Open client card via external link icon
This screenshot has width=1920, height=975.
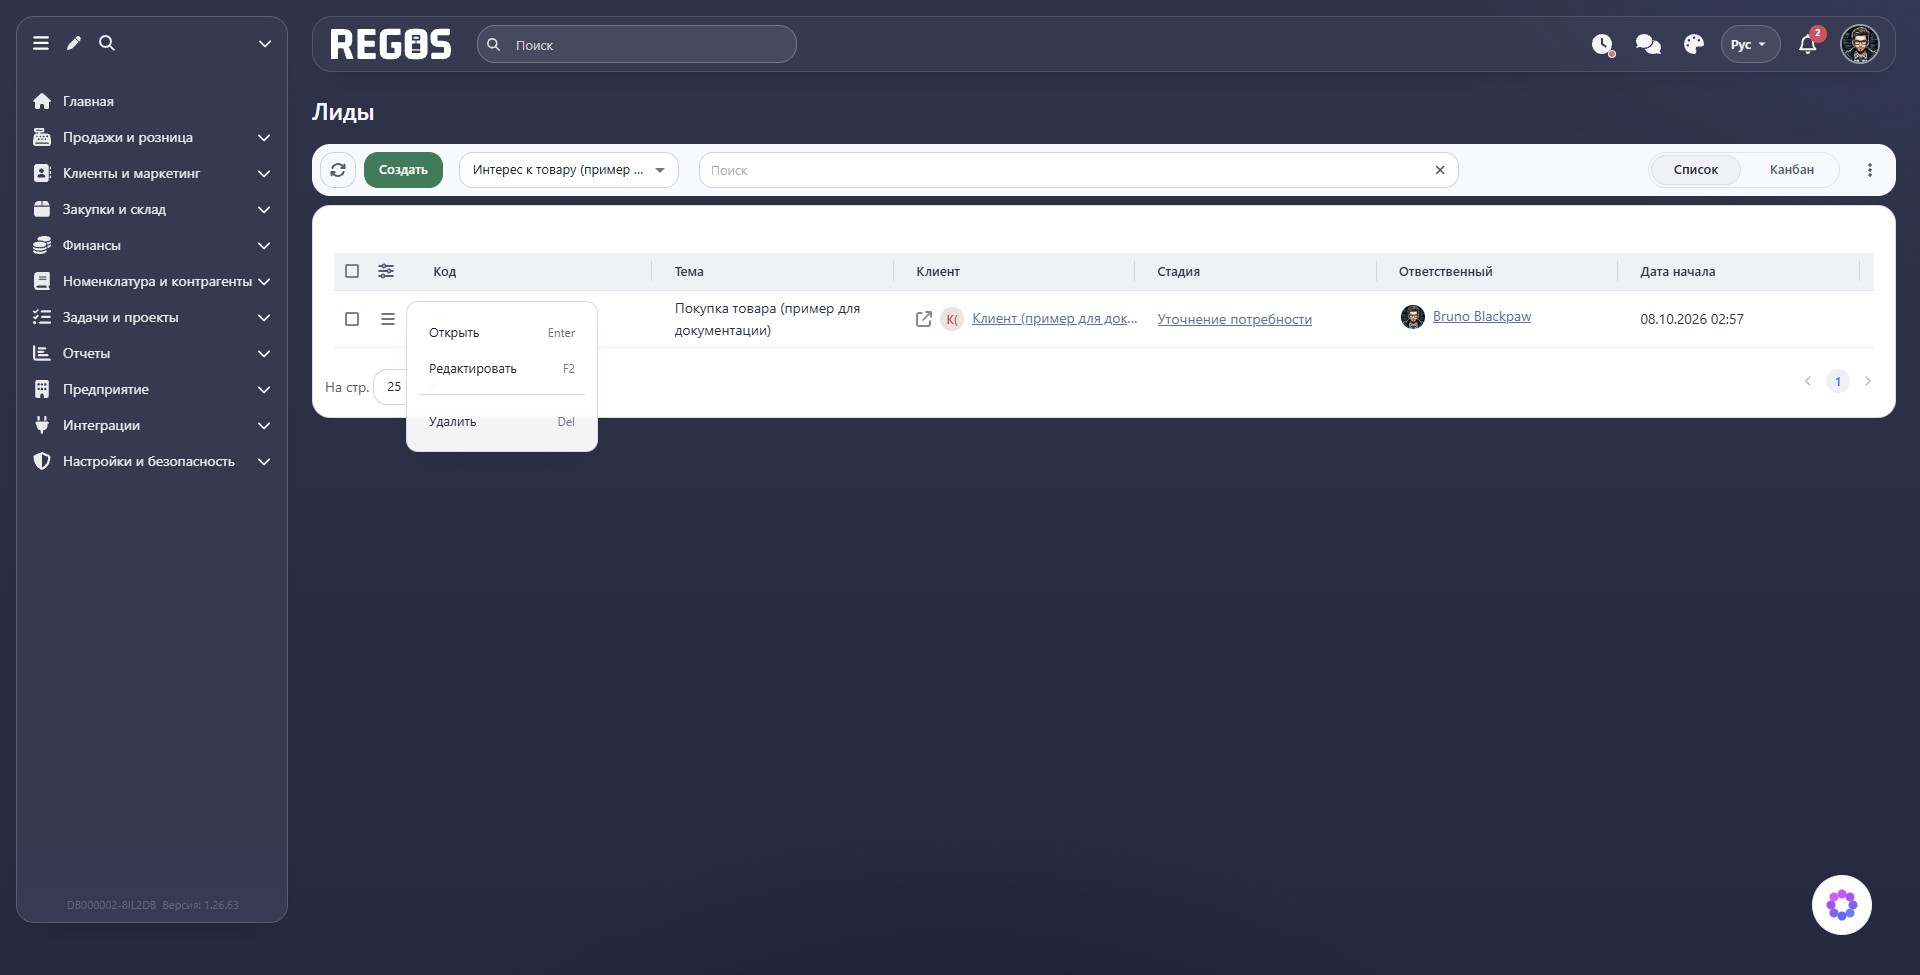click(x=924, y=319)
